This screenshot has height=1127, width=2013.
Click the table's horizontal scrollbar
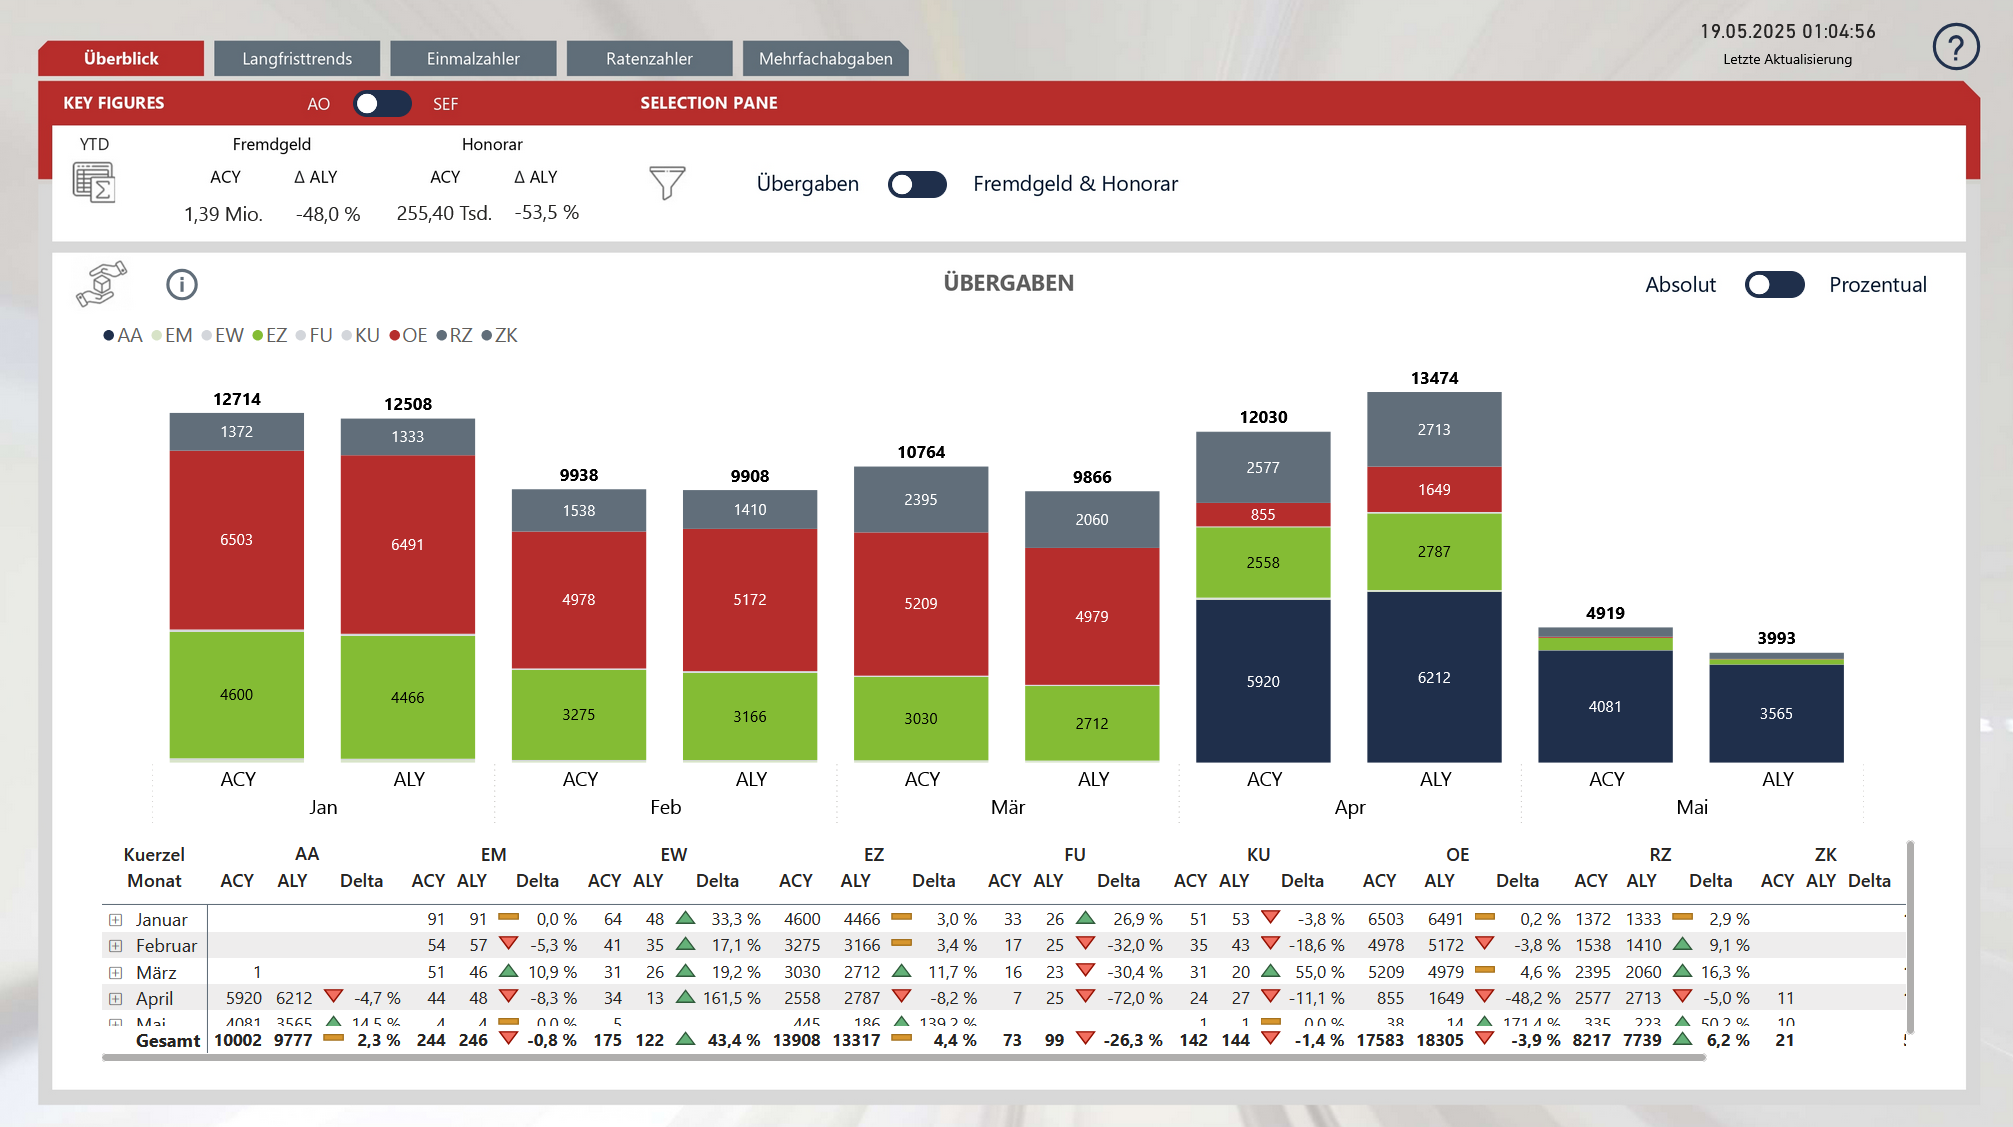(x=903, y=1057)
